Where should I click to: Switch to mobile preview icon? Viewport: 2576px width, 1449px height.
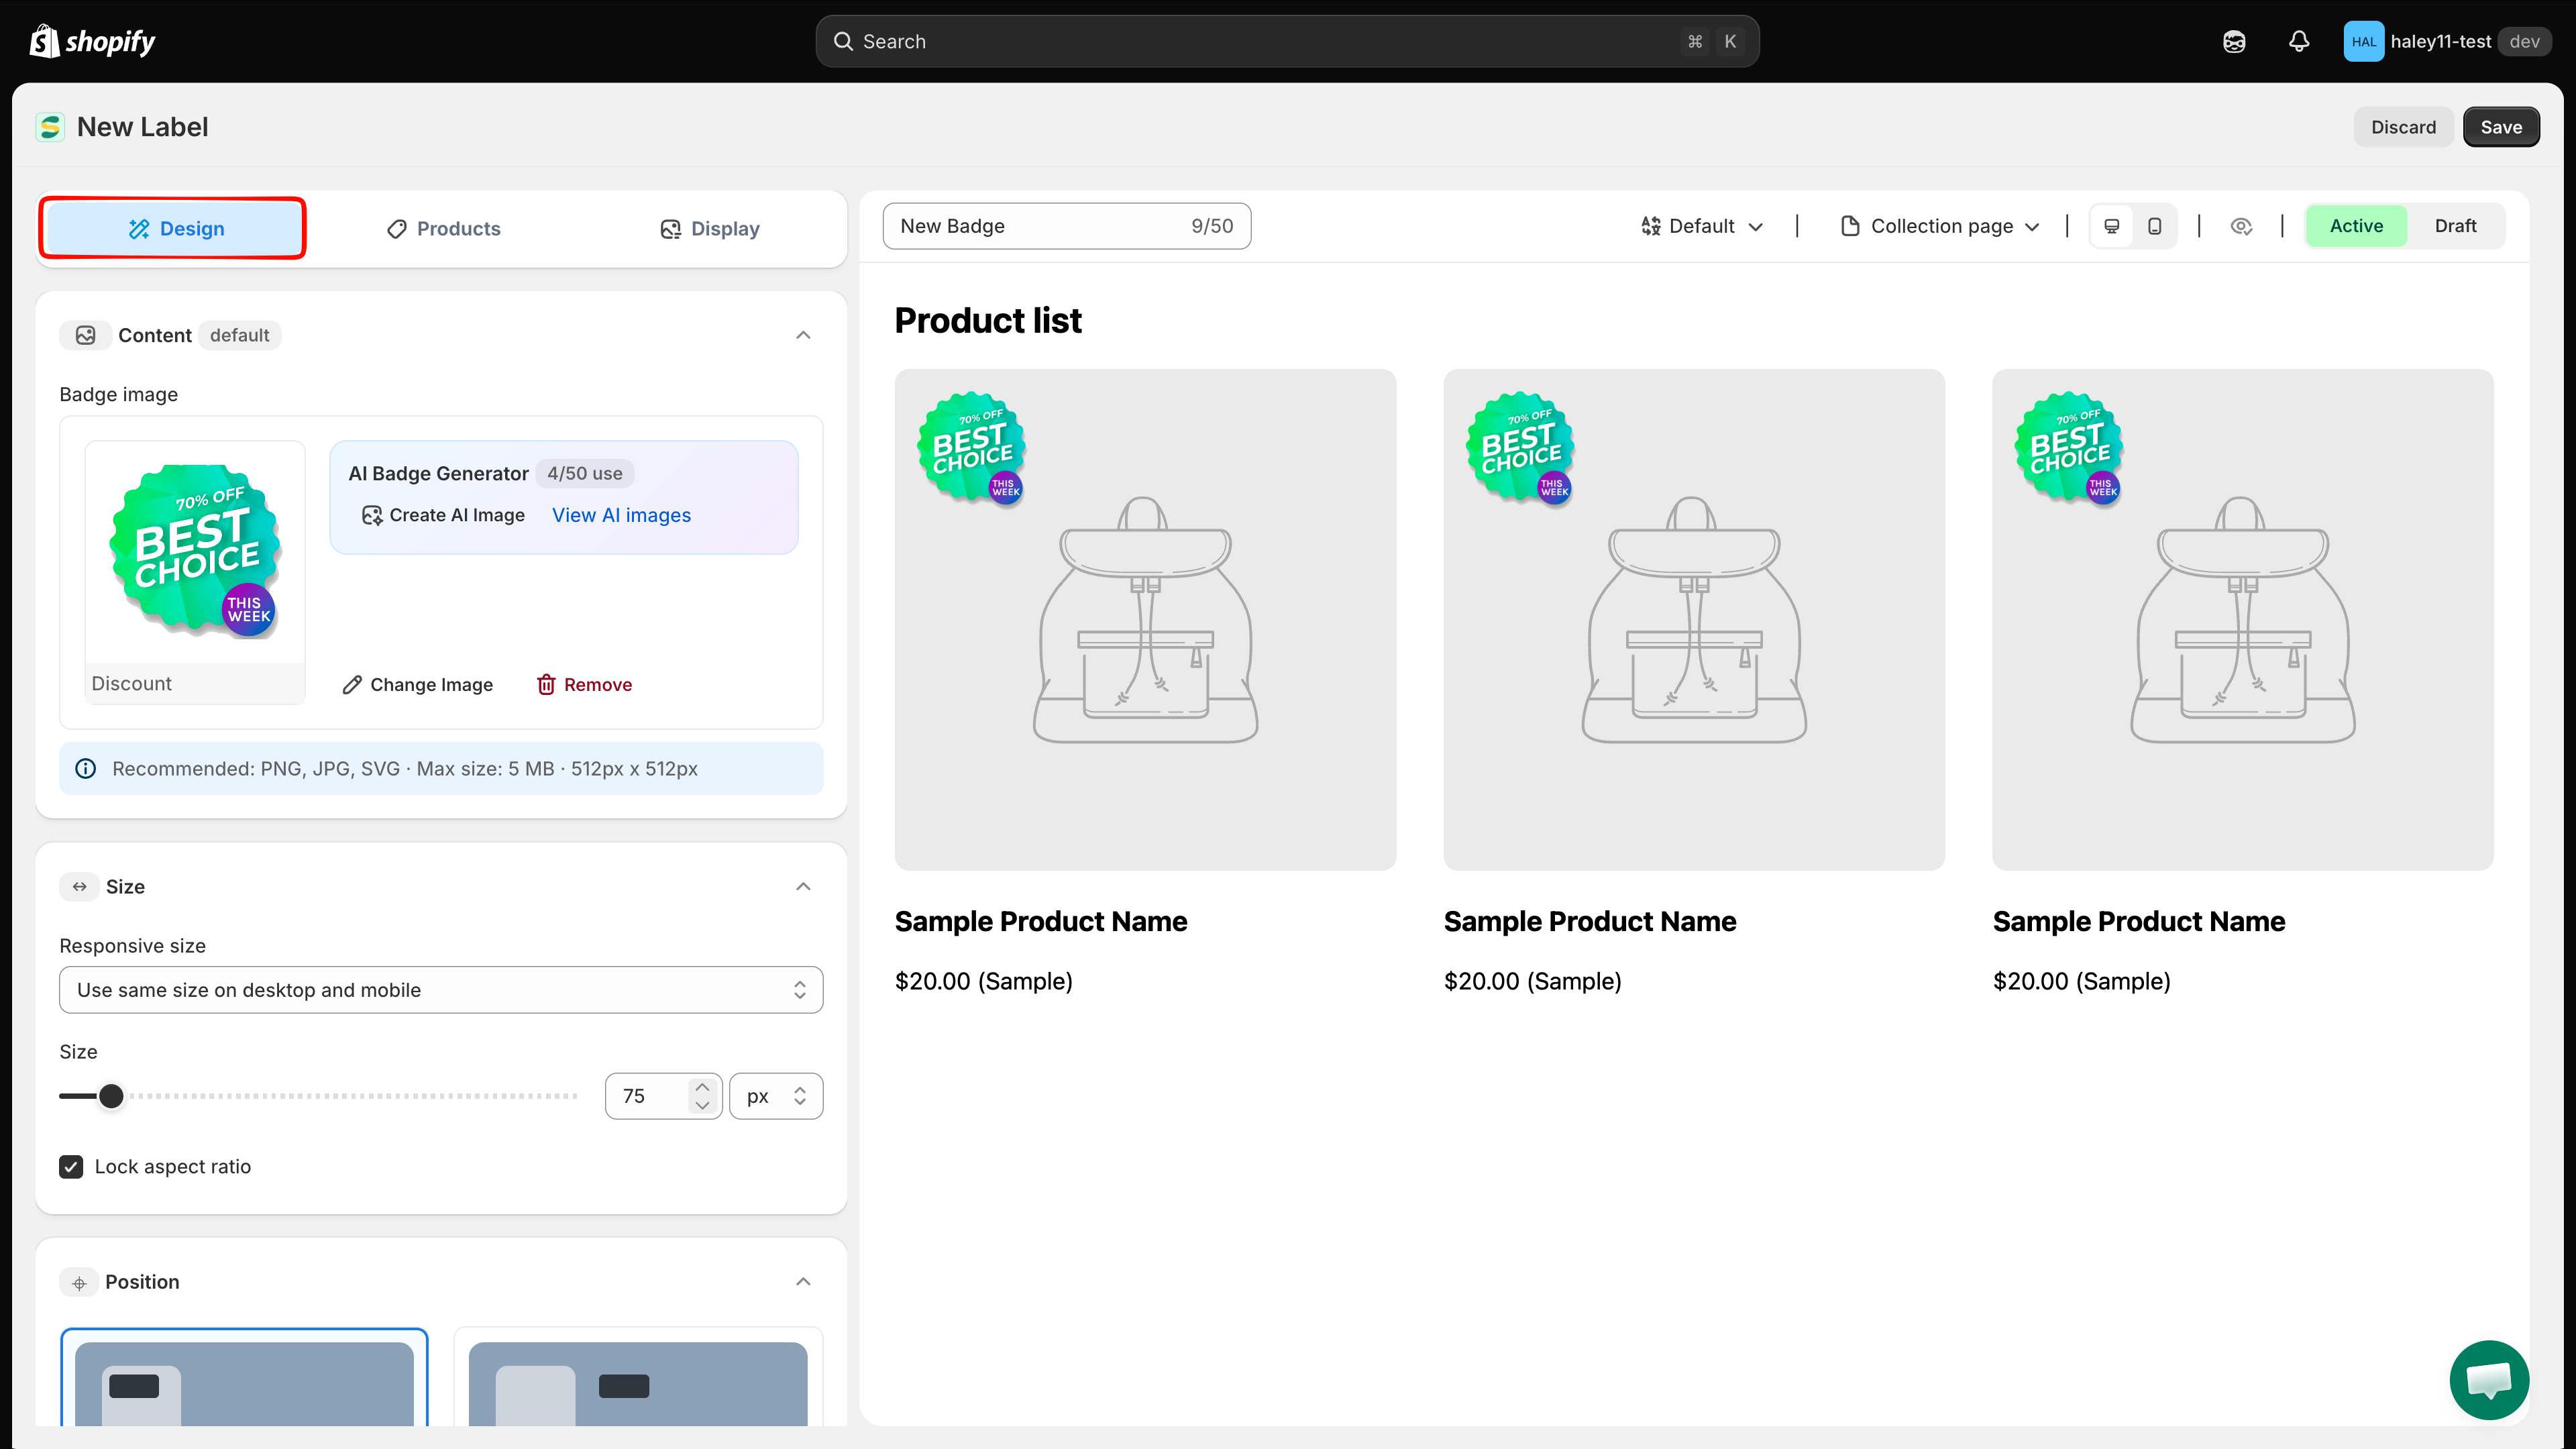click(x=2154, y=226)
